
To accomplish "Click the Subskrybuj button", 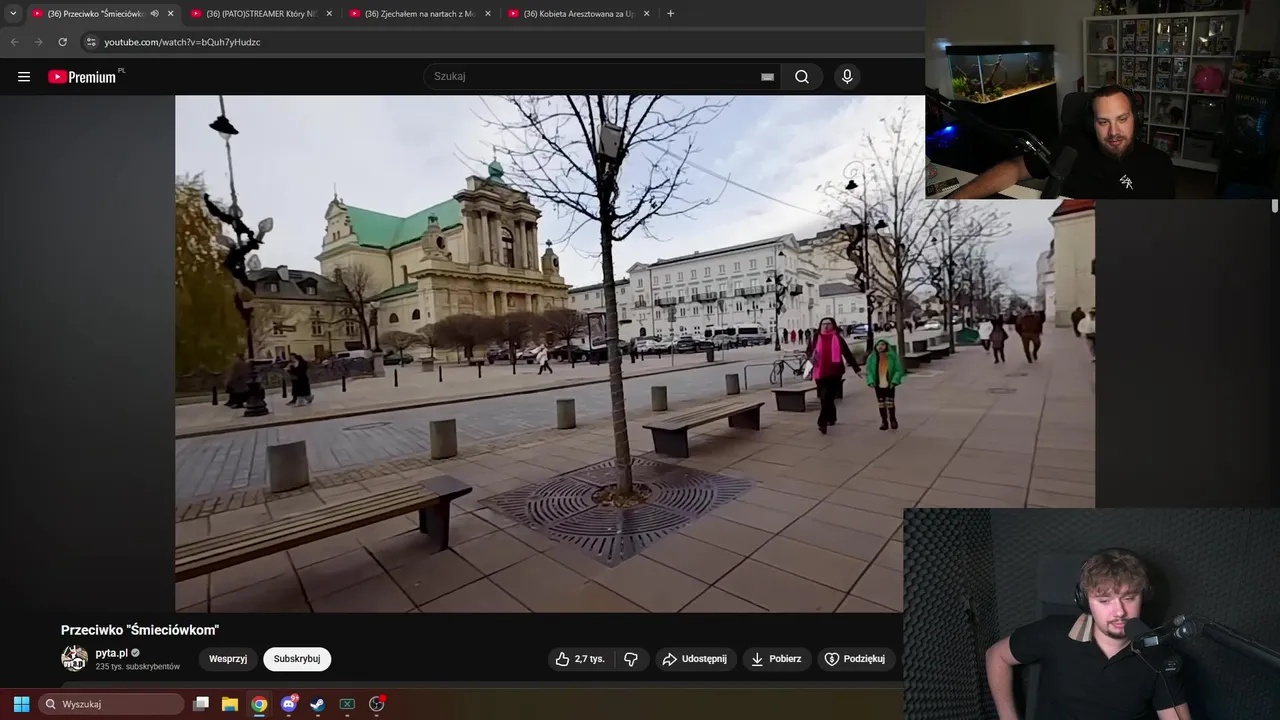I will [297, 659].
